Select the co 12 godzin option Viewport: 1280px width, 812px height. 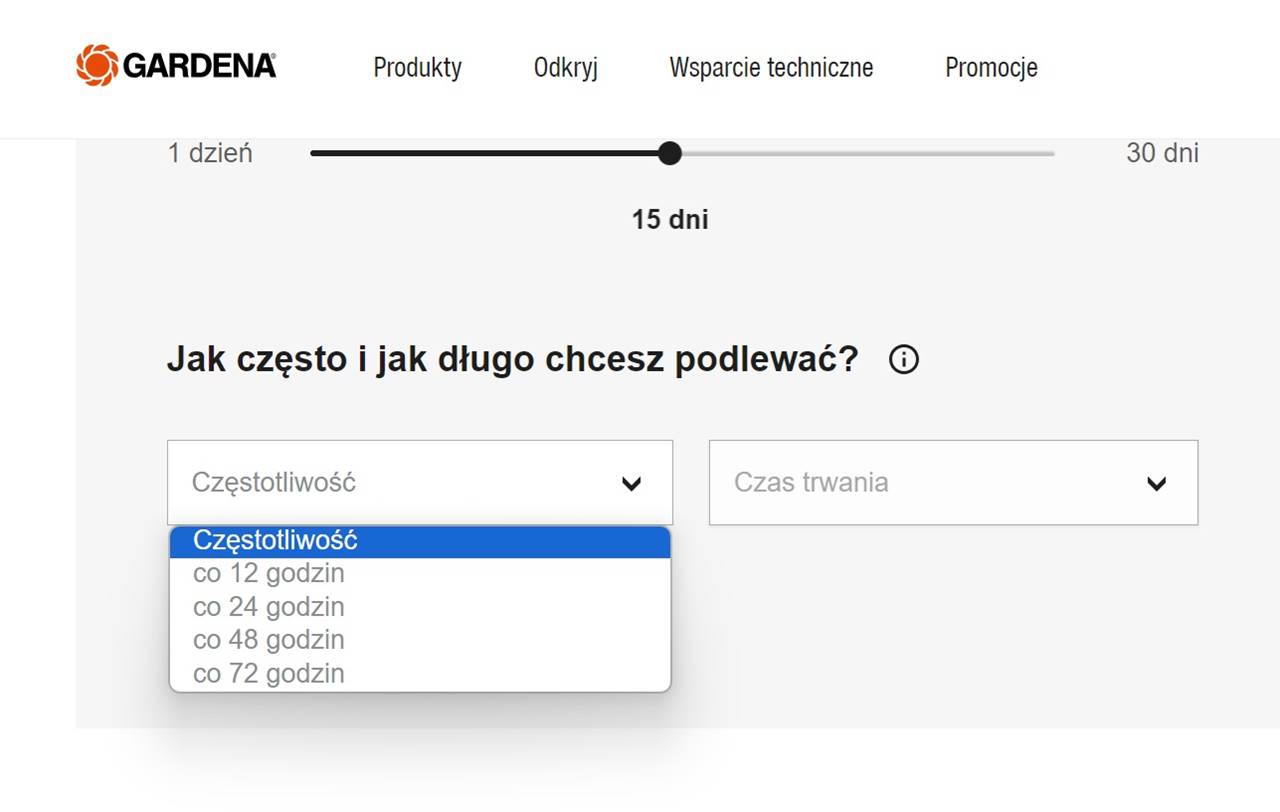268,573
